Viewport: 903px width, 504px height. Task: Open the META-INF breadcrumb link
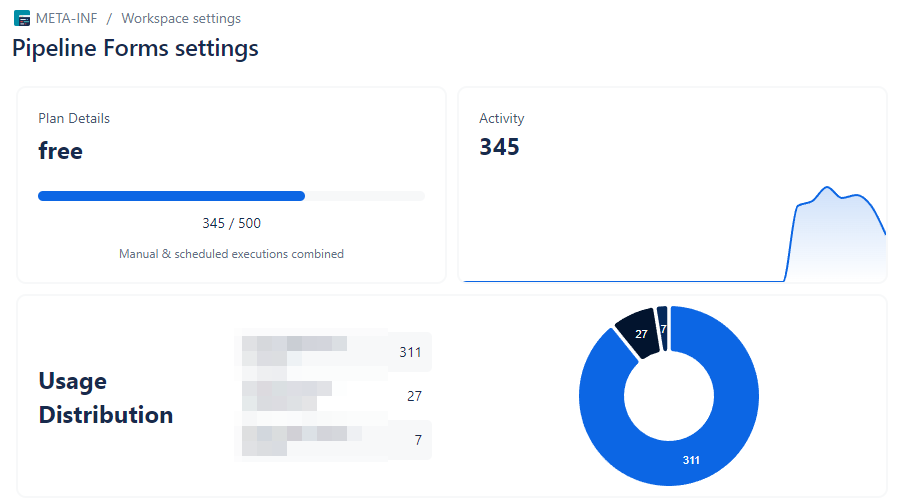point(65,18)
